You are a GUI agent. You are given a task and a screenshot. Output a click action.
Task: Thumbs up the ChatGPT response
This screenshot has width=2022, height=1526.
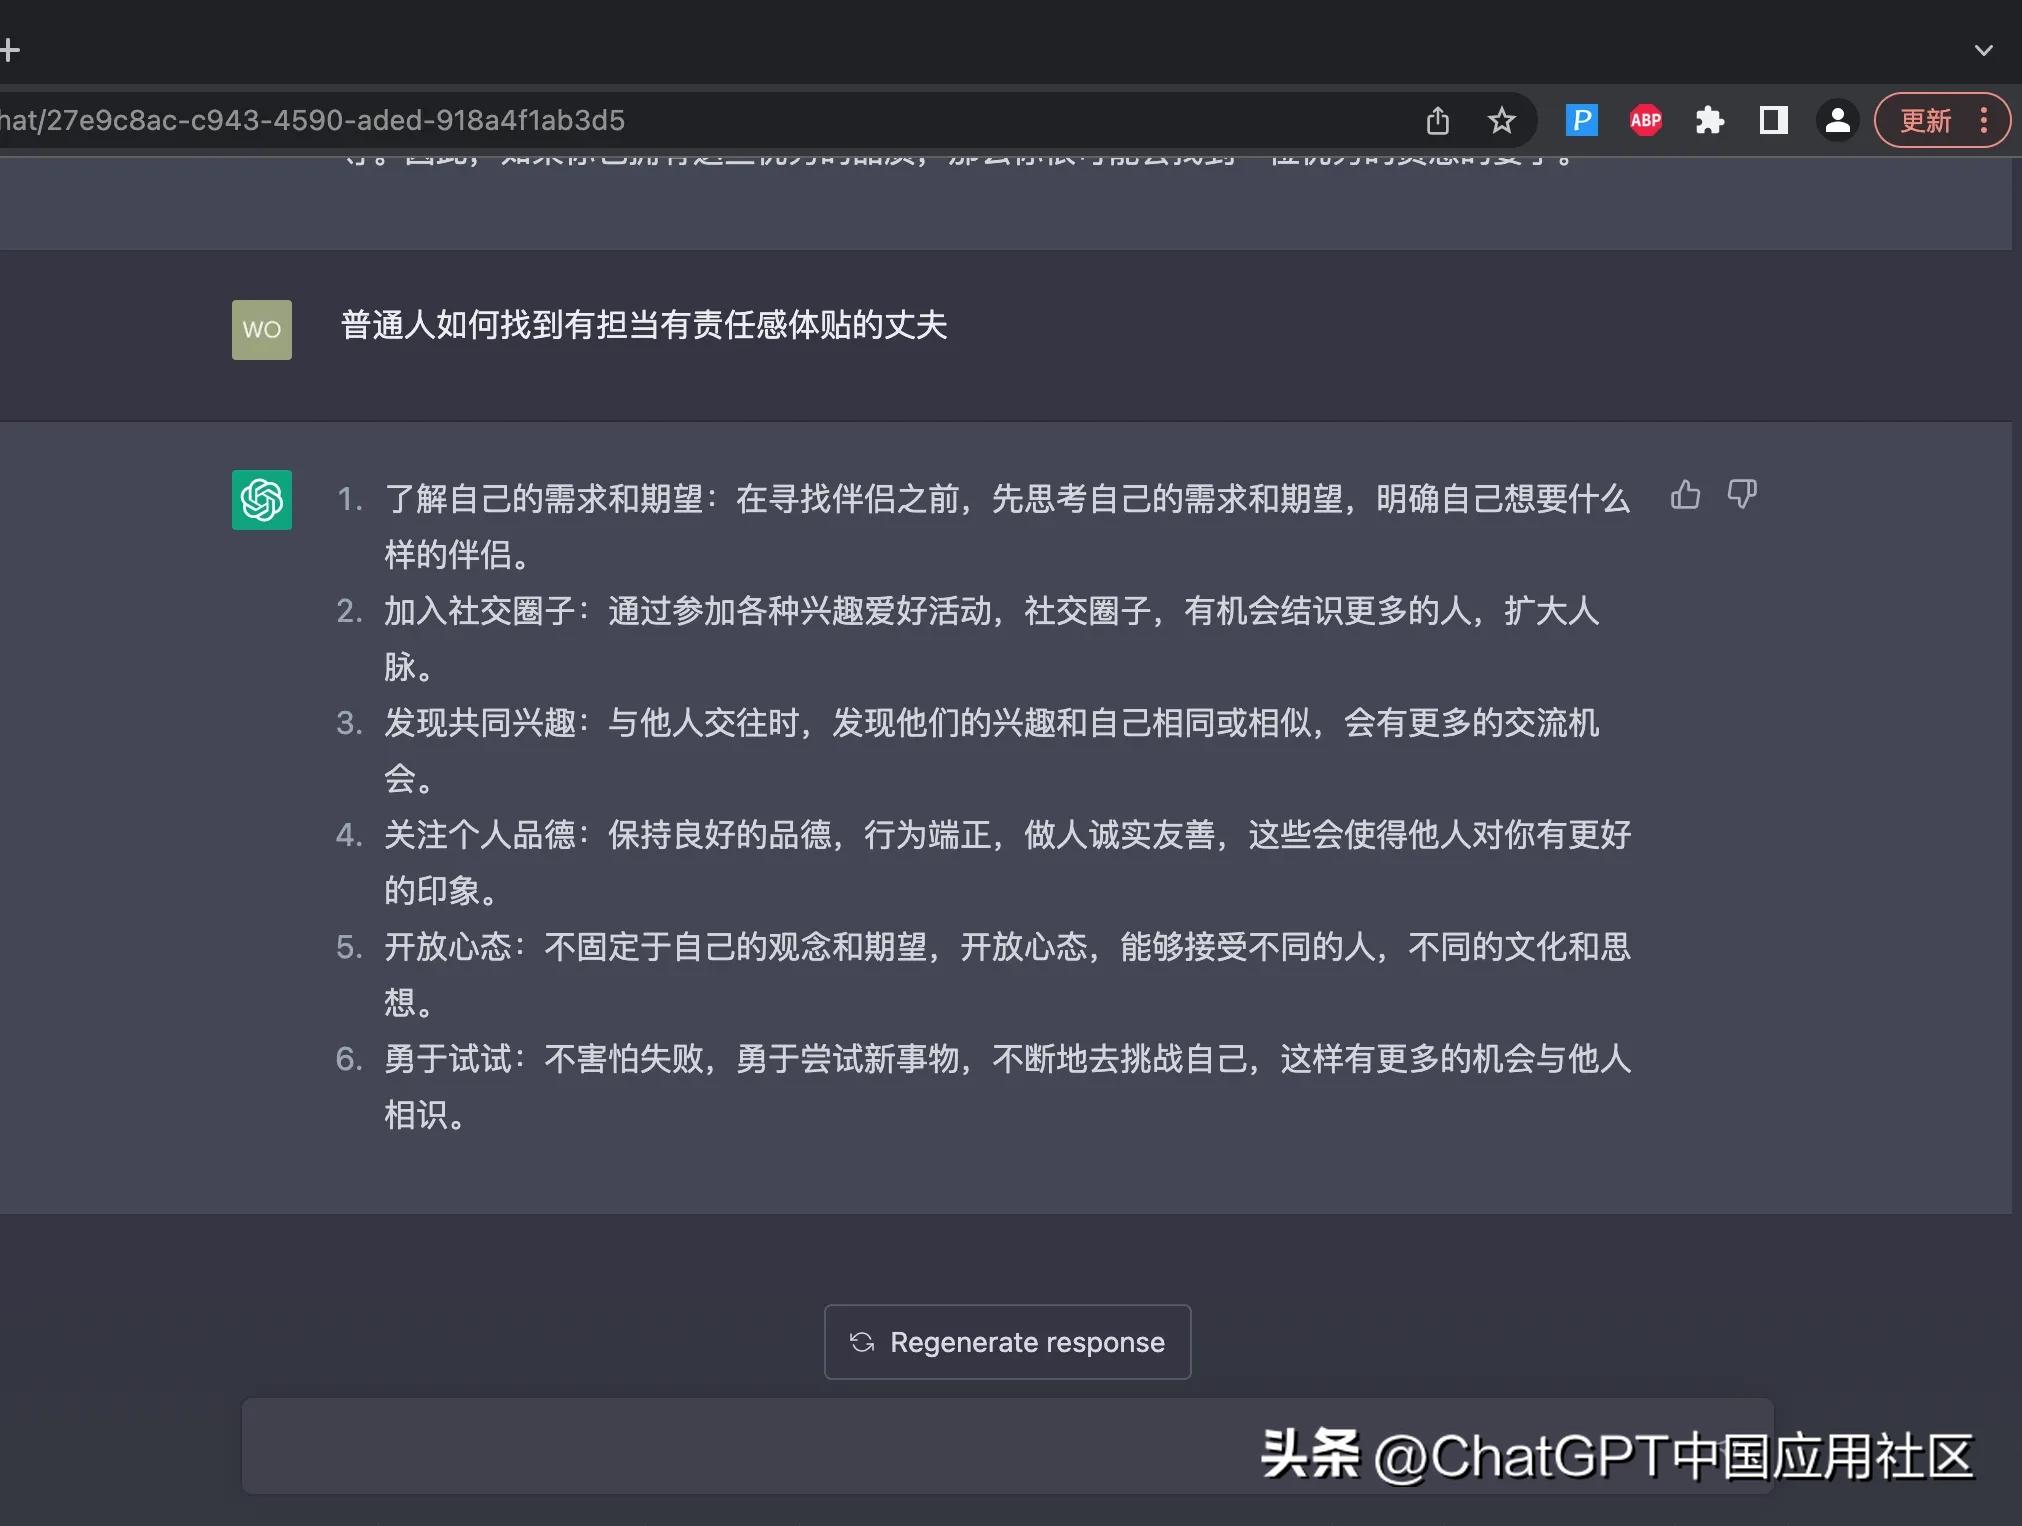[x=1684, y=495]
